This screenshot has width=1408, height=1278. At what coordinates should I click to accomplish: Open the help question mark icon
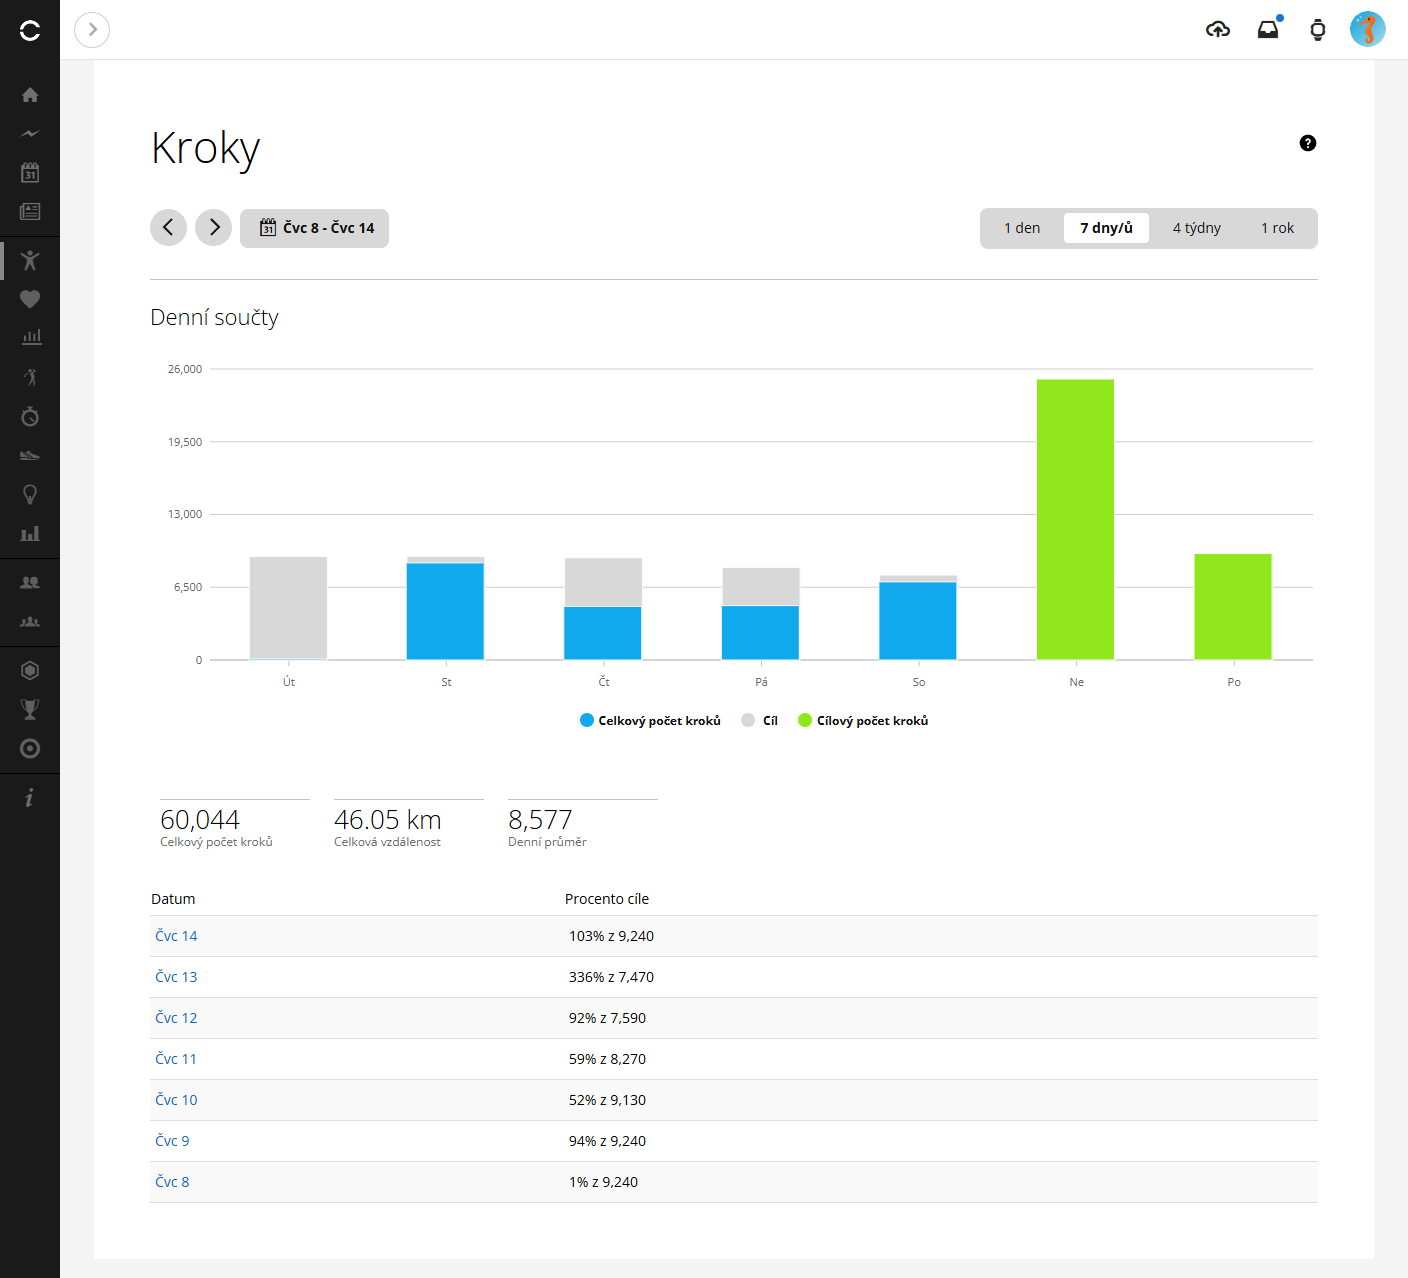[1307, 143]
